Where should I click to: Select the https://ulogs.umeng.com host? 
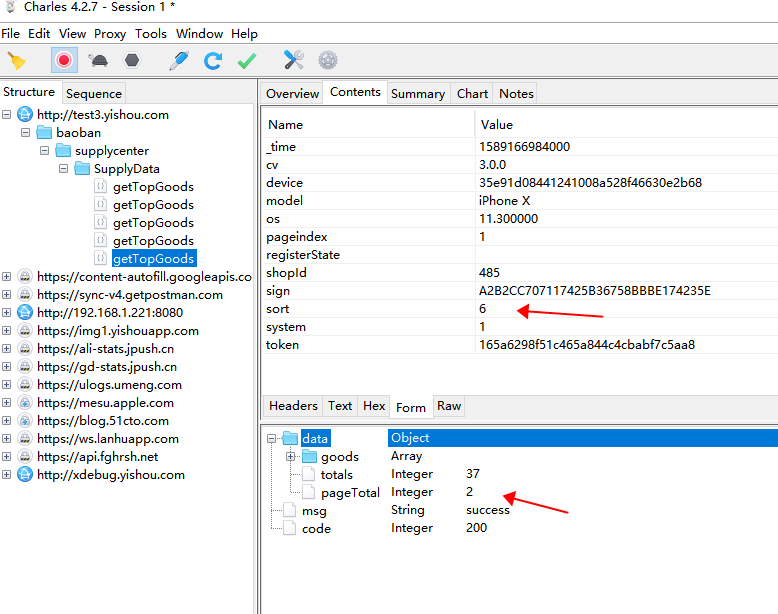(109, 385)
